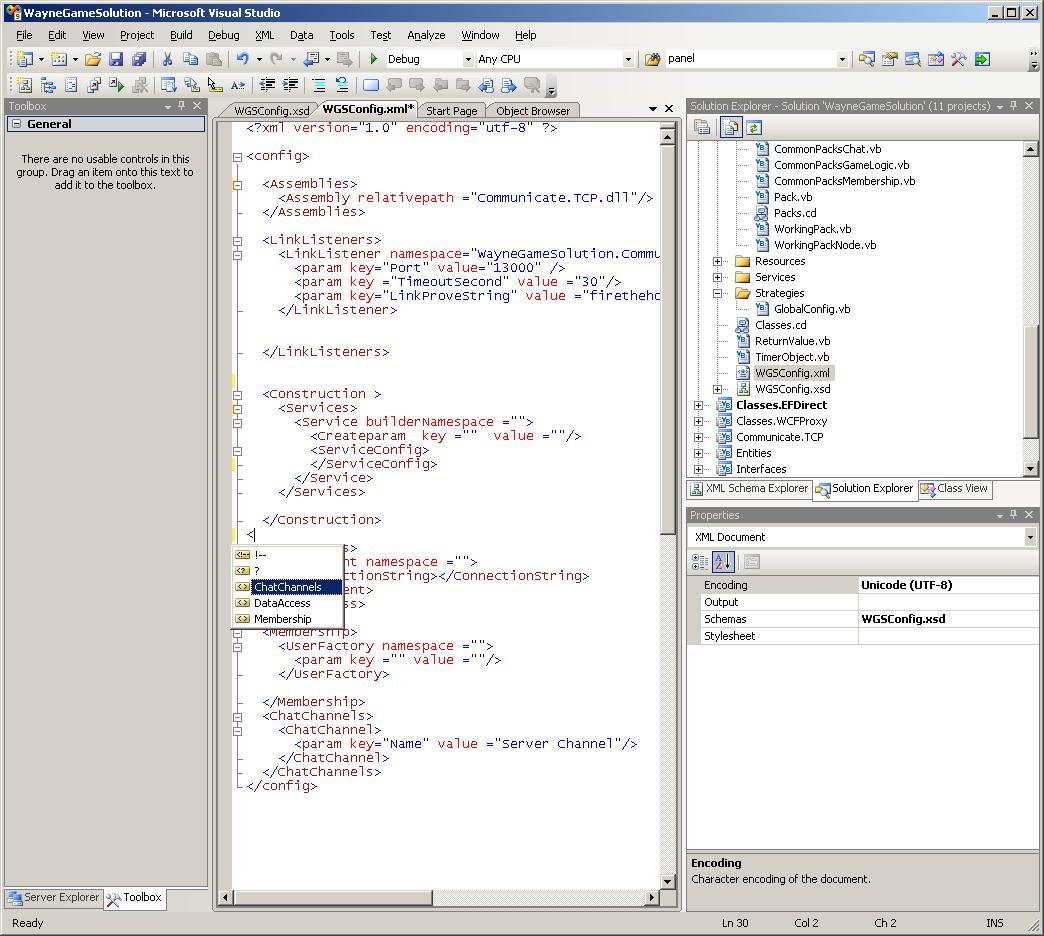Switch to the Class View tab
This screenshot has height=936, width=1044.
955,489
